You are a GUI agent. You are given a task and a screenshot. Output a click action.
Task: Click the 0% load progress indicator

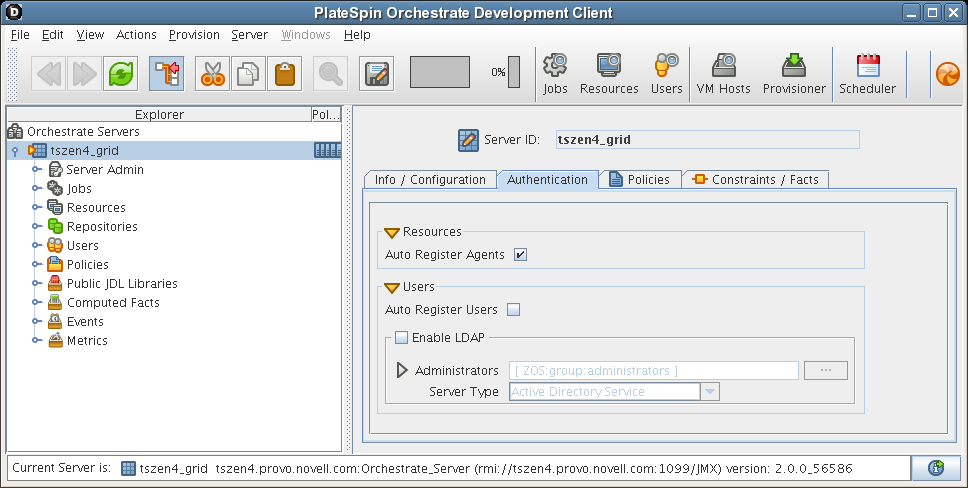pos(506,72)
